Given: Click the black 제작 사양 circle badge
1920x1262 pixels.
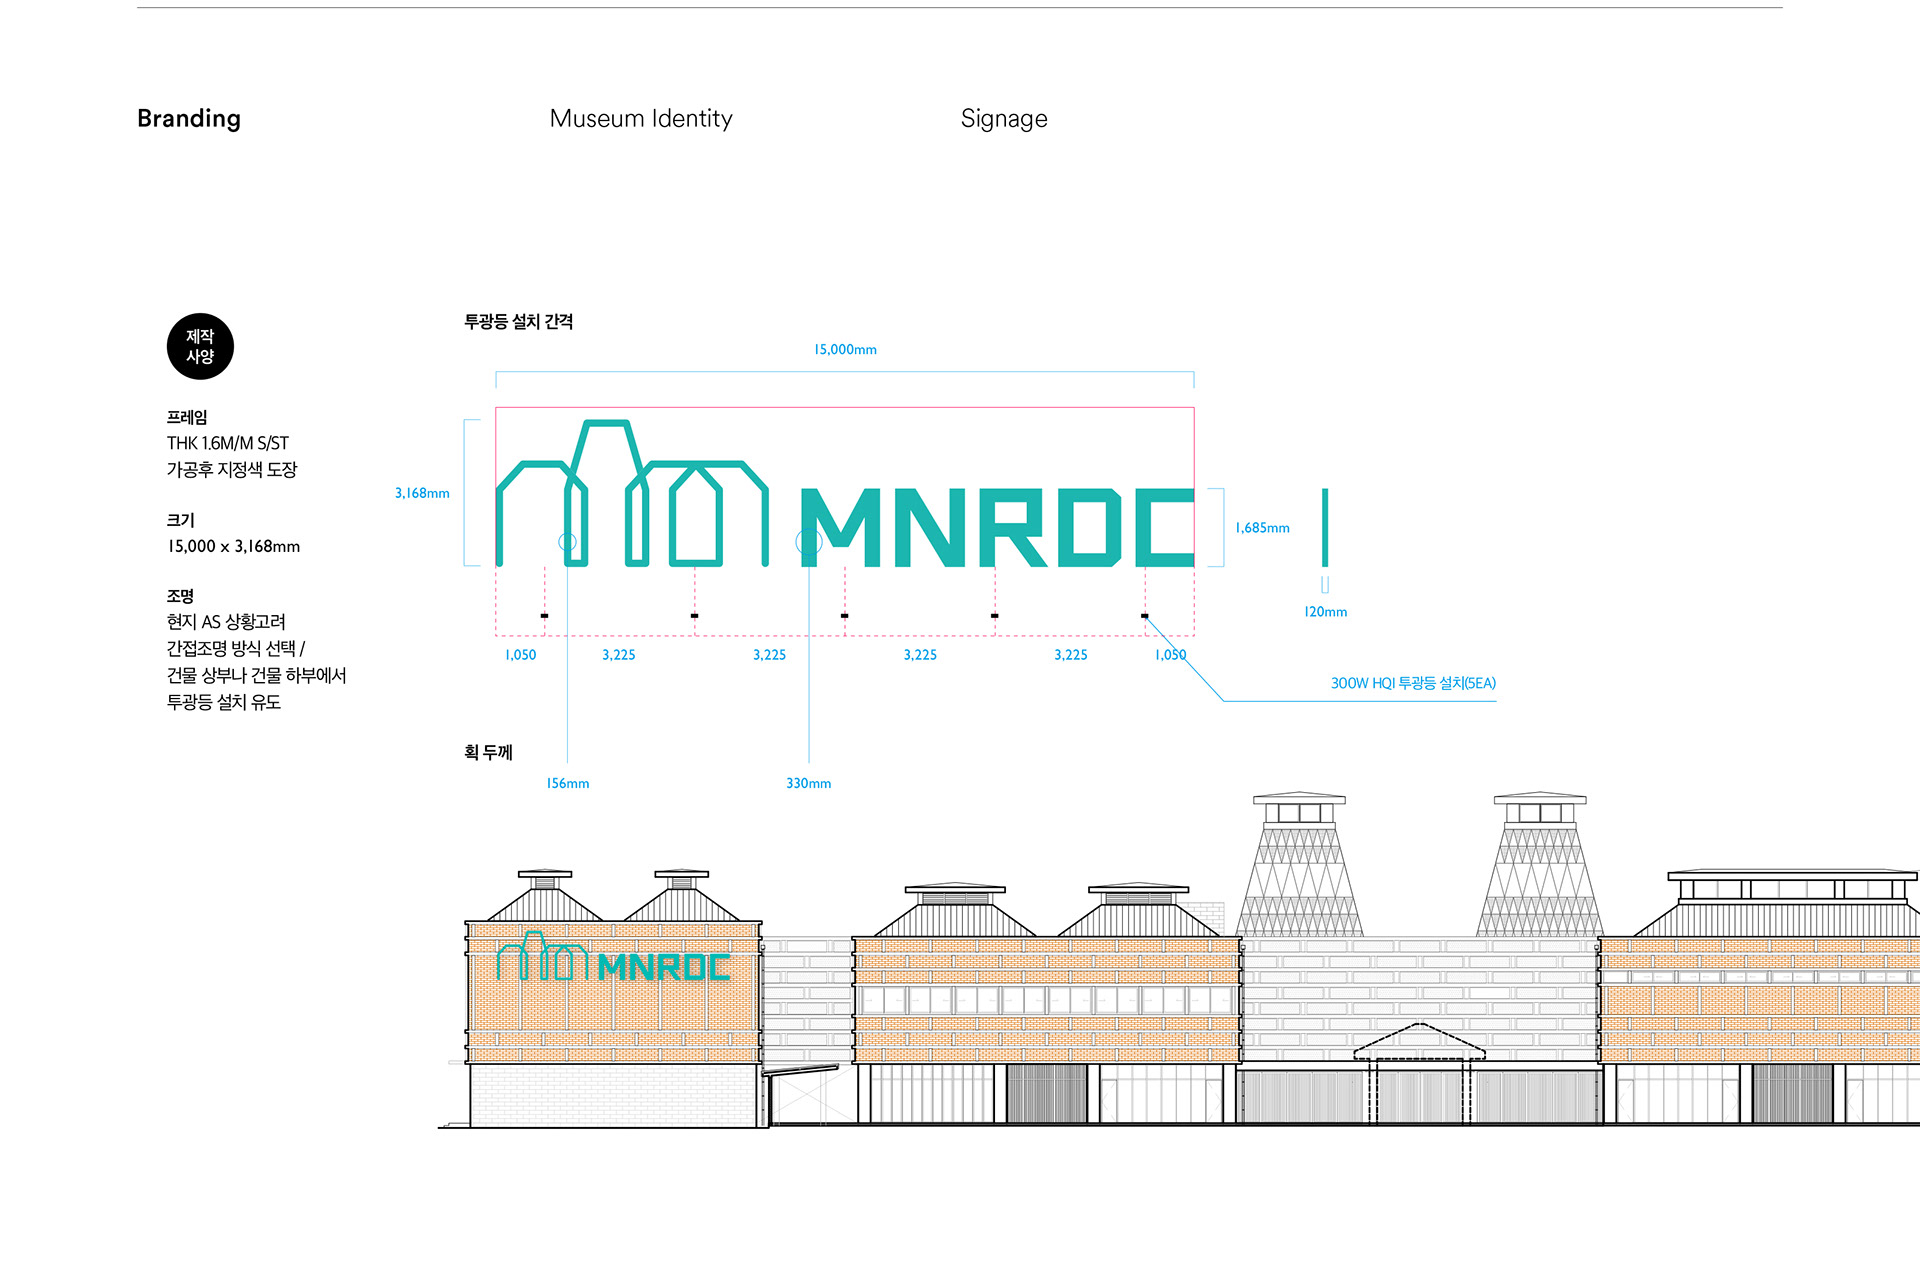Looking at the screenshot, I should (200, 347).
